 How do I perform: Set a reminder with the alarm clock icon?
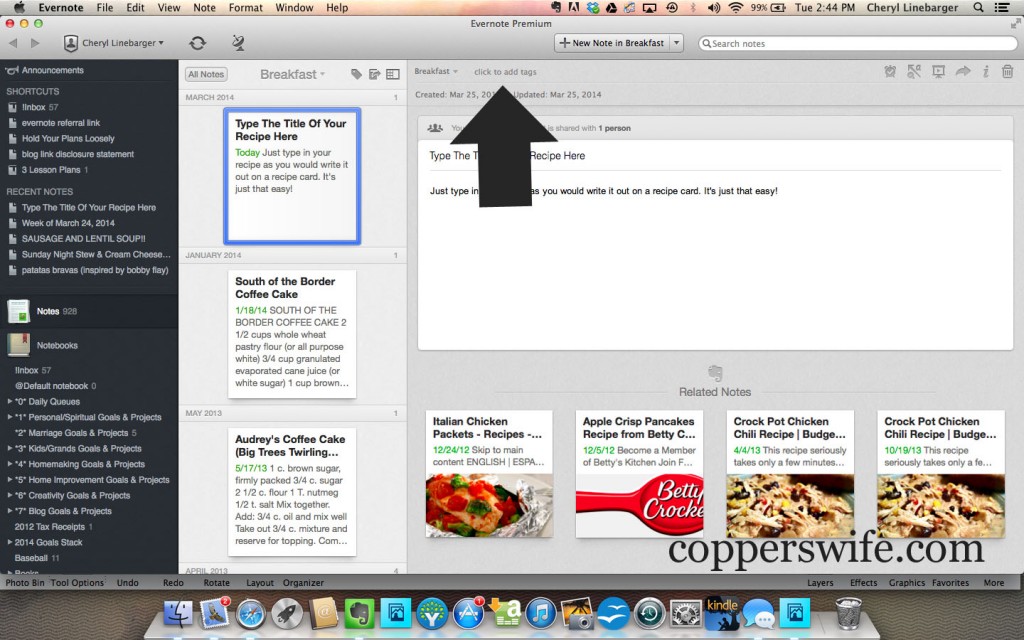coord(889,71)
